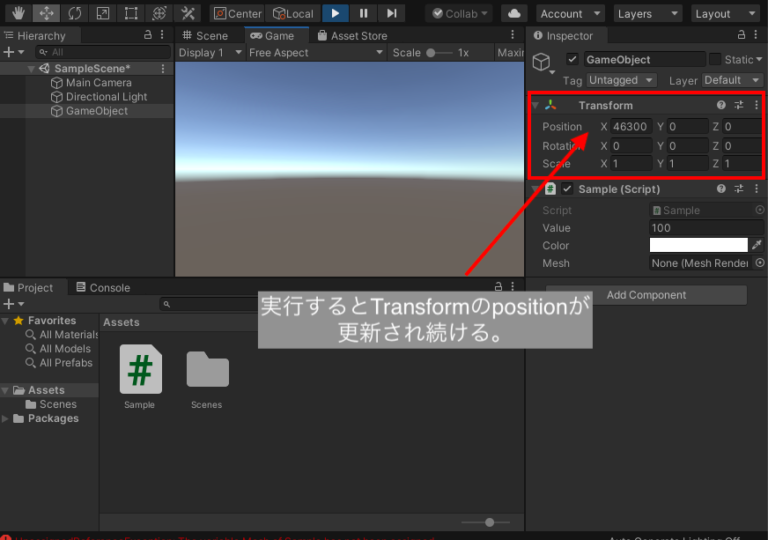Switch to the Scene tab
Screen dimensions: 768x540
205,36
